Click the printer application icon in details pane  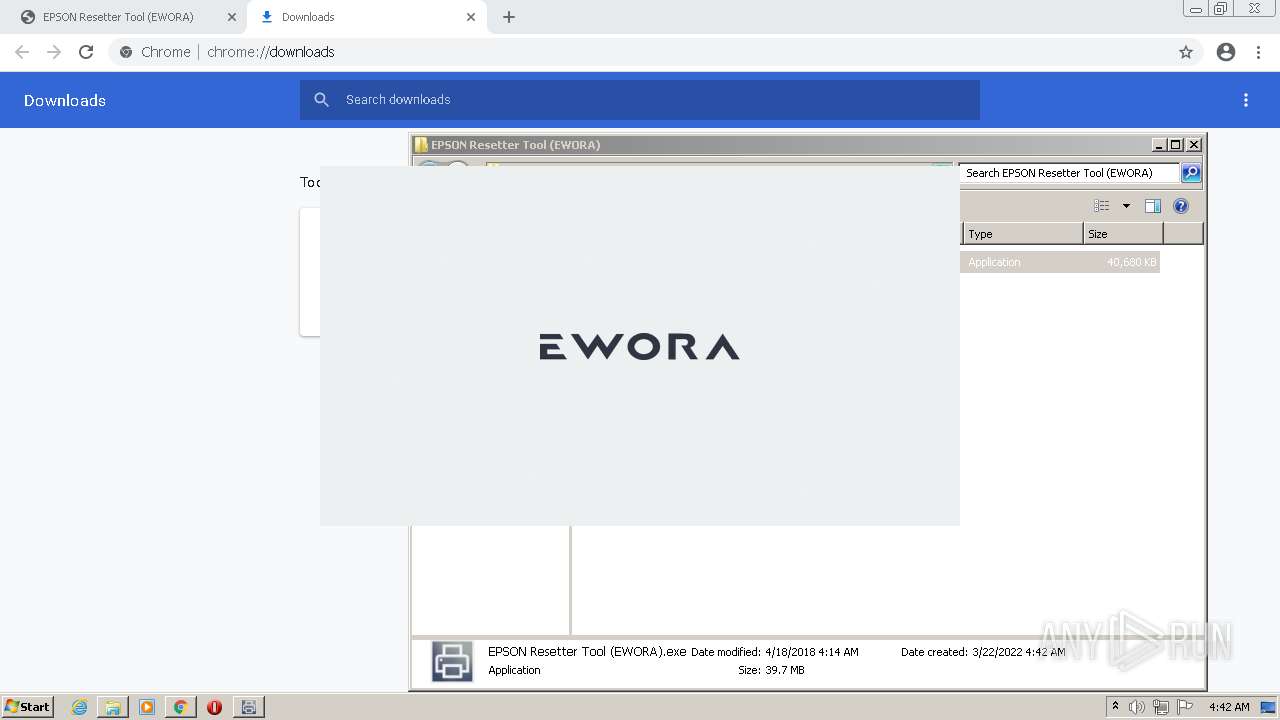pos(452,661)
